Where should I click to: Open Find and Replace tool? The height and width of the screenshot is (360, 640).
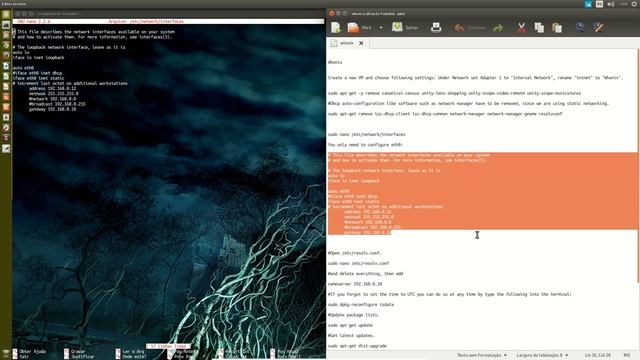(598, 28)
